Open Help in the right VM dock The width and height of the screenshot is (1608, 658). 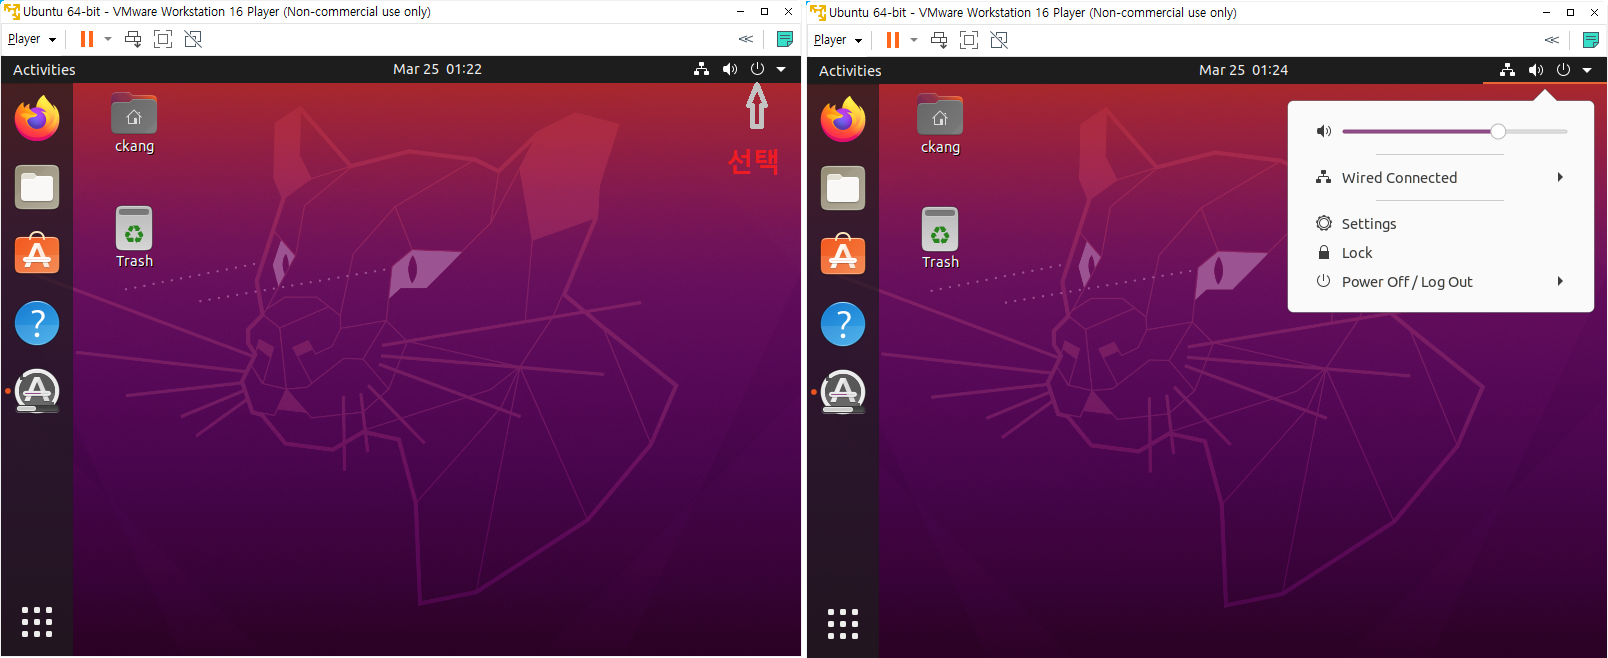pos(843,324)
